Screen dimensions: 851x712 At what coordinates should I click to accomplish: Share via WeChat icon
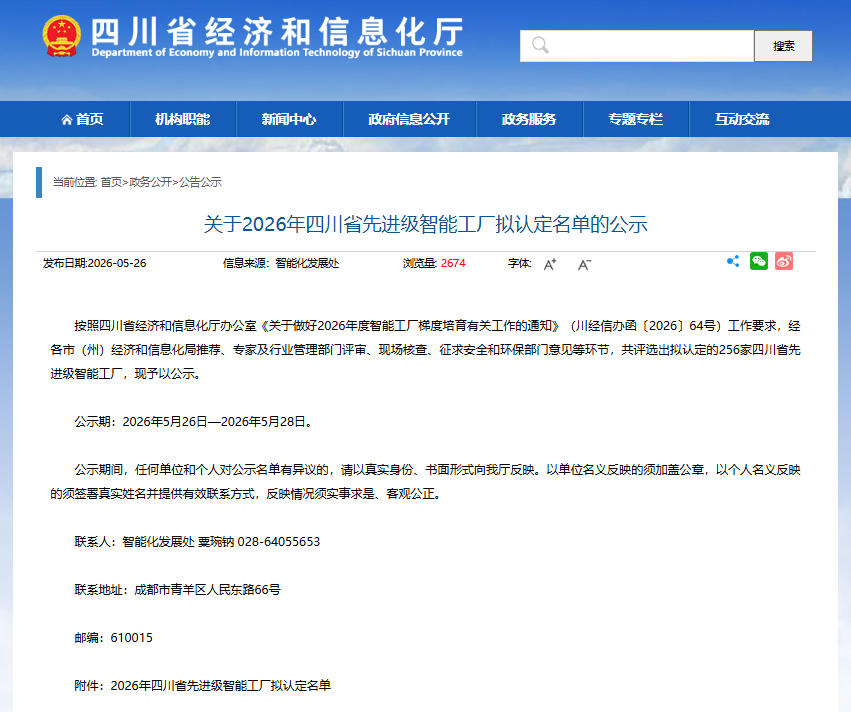coord(759,262)
